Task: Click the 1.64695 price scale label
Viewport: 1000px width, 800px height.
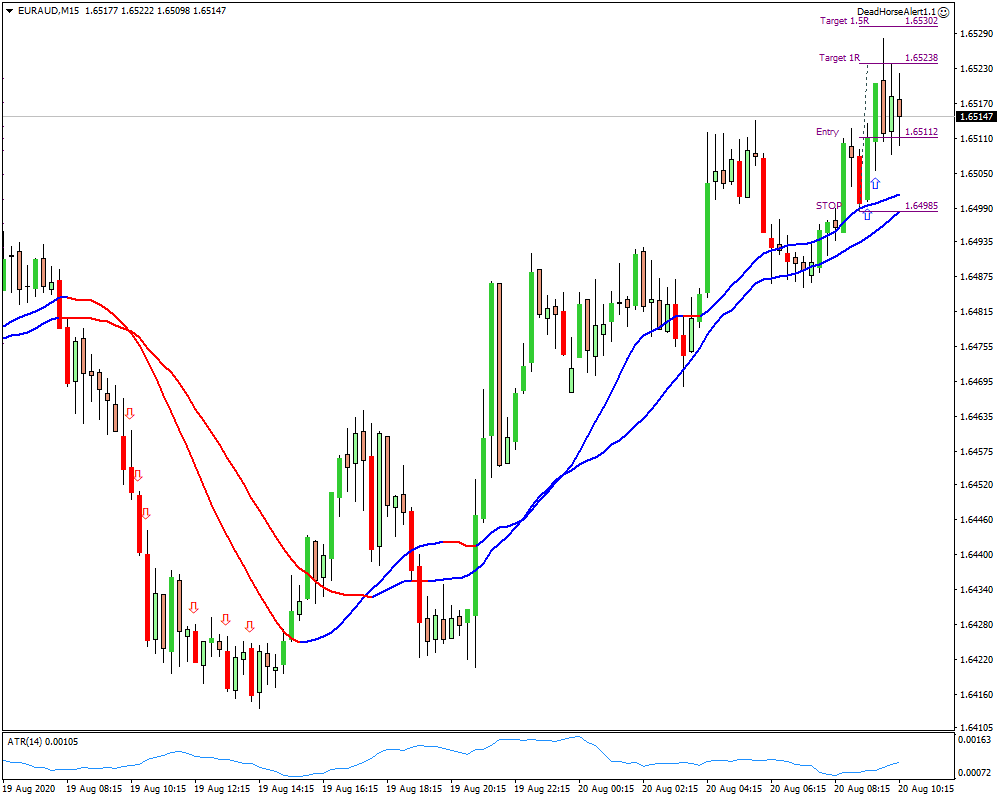Action: [x=977, y=382]
